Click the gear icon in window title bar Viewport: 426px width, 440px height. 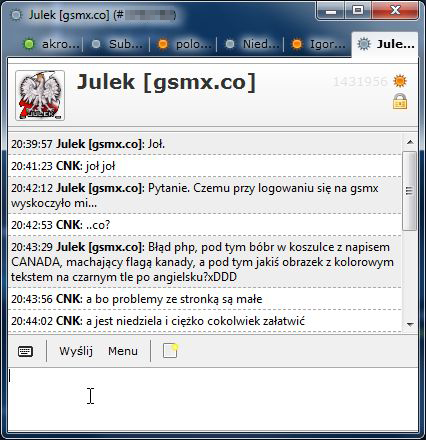[x=16, y=15]
